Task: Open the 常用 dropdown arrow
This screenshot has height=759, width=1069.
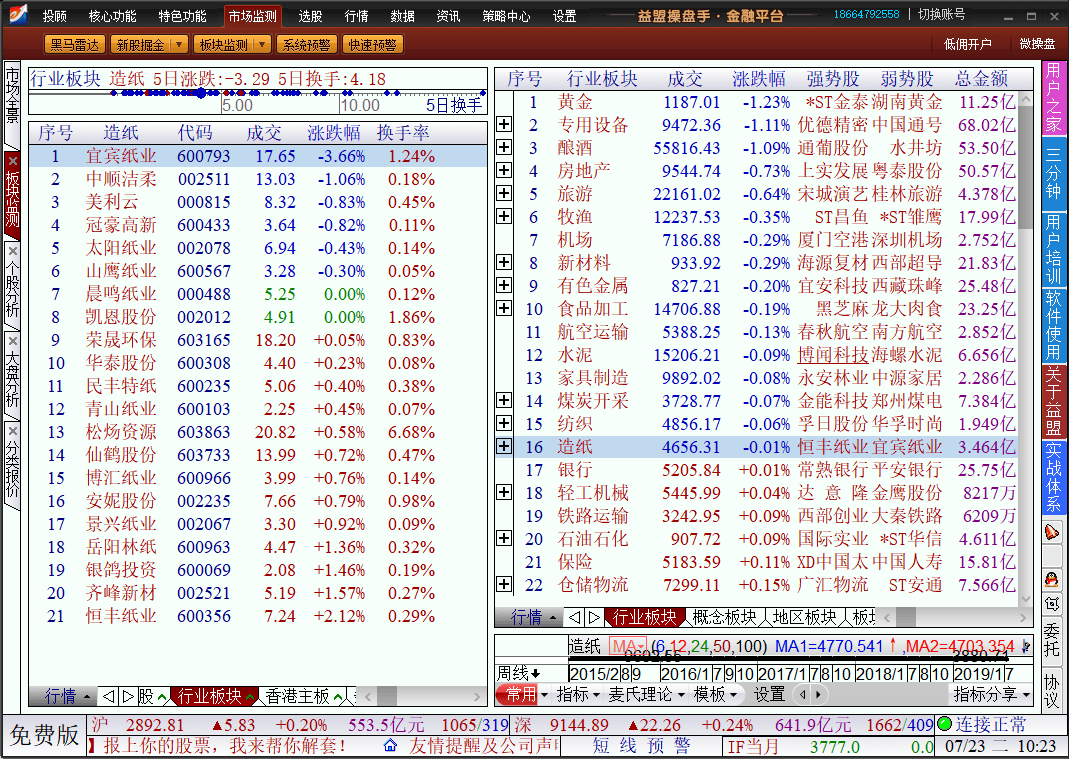Action: point(544,695)
